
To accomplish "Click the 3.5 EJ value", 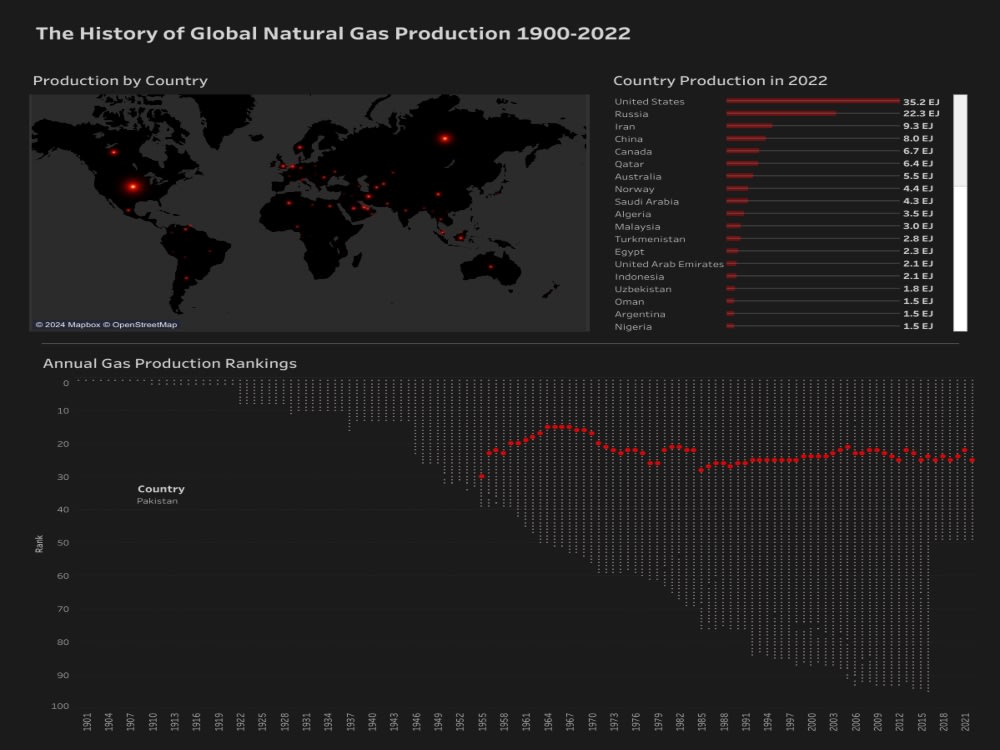I will (x=918, y=214).
